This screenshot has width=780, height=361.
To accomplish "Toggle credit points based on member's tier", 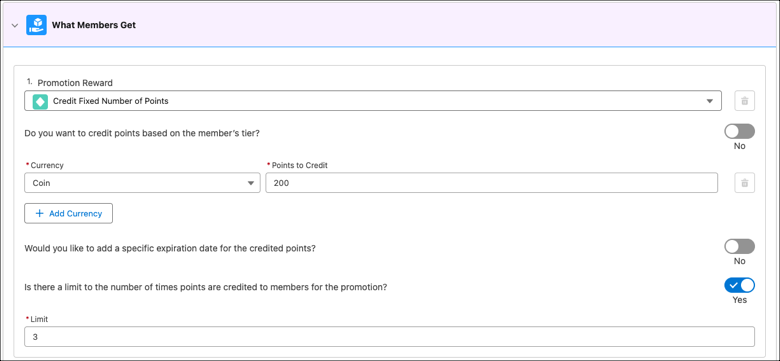I will coord(739,131).
